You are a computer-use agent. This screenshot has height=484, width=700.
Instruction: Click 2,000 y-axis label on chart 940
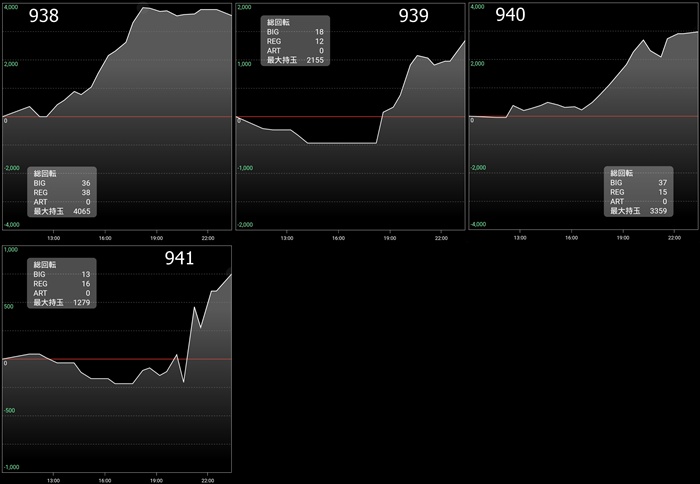click(477, 63)
